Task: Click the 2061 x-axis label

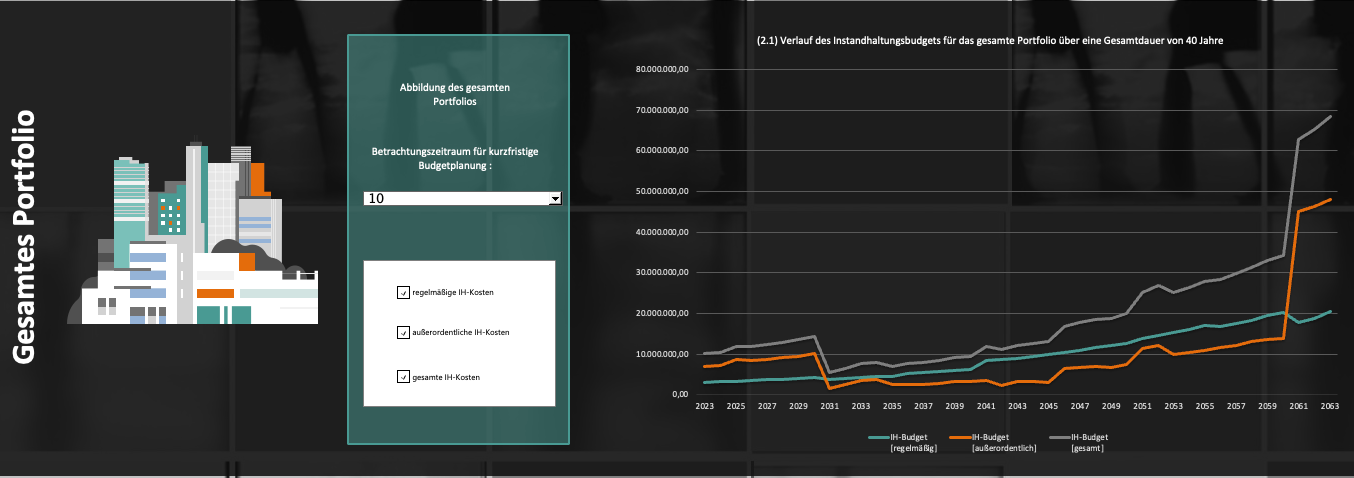Action: point(1299,407)
